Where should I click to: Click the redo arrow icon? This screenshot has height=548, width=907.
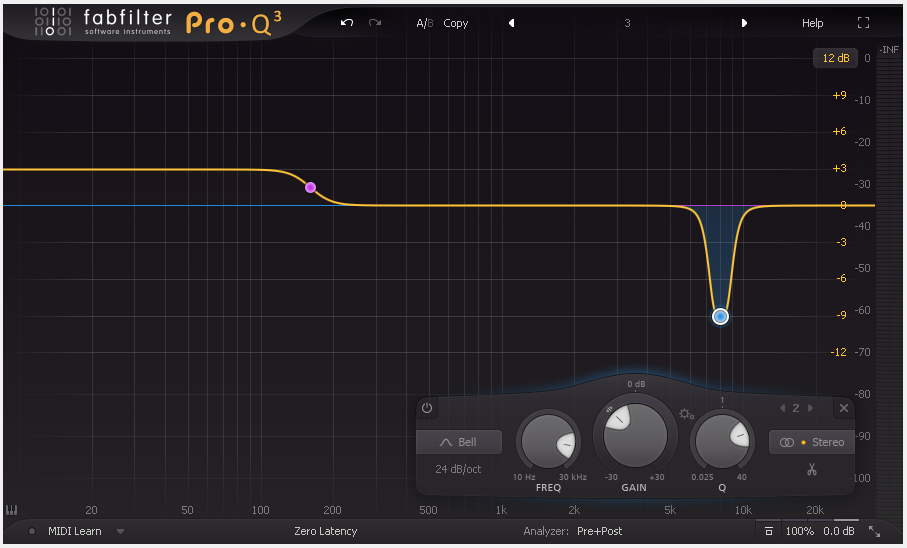coord(375,23)
